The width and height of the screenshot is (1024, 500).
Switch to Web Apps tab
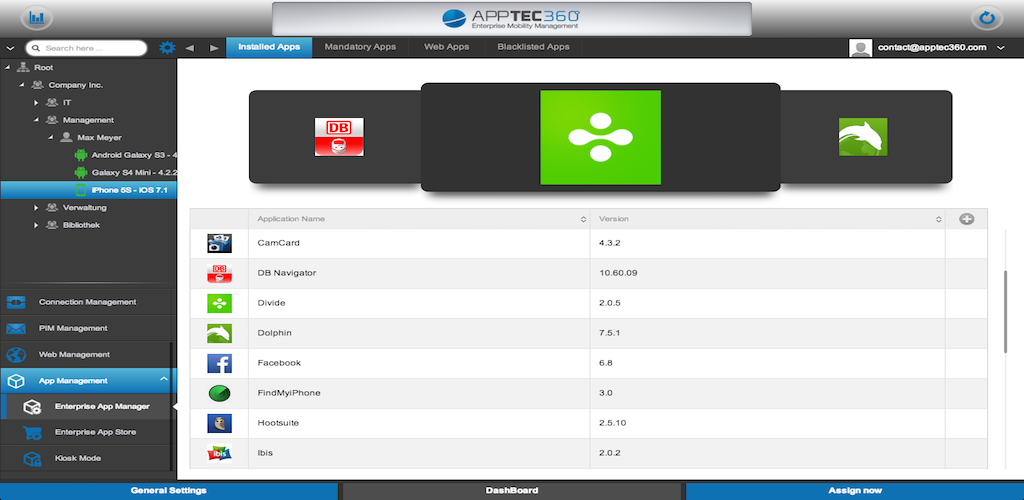pyautogui.click(x=447, y=47)
